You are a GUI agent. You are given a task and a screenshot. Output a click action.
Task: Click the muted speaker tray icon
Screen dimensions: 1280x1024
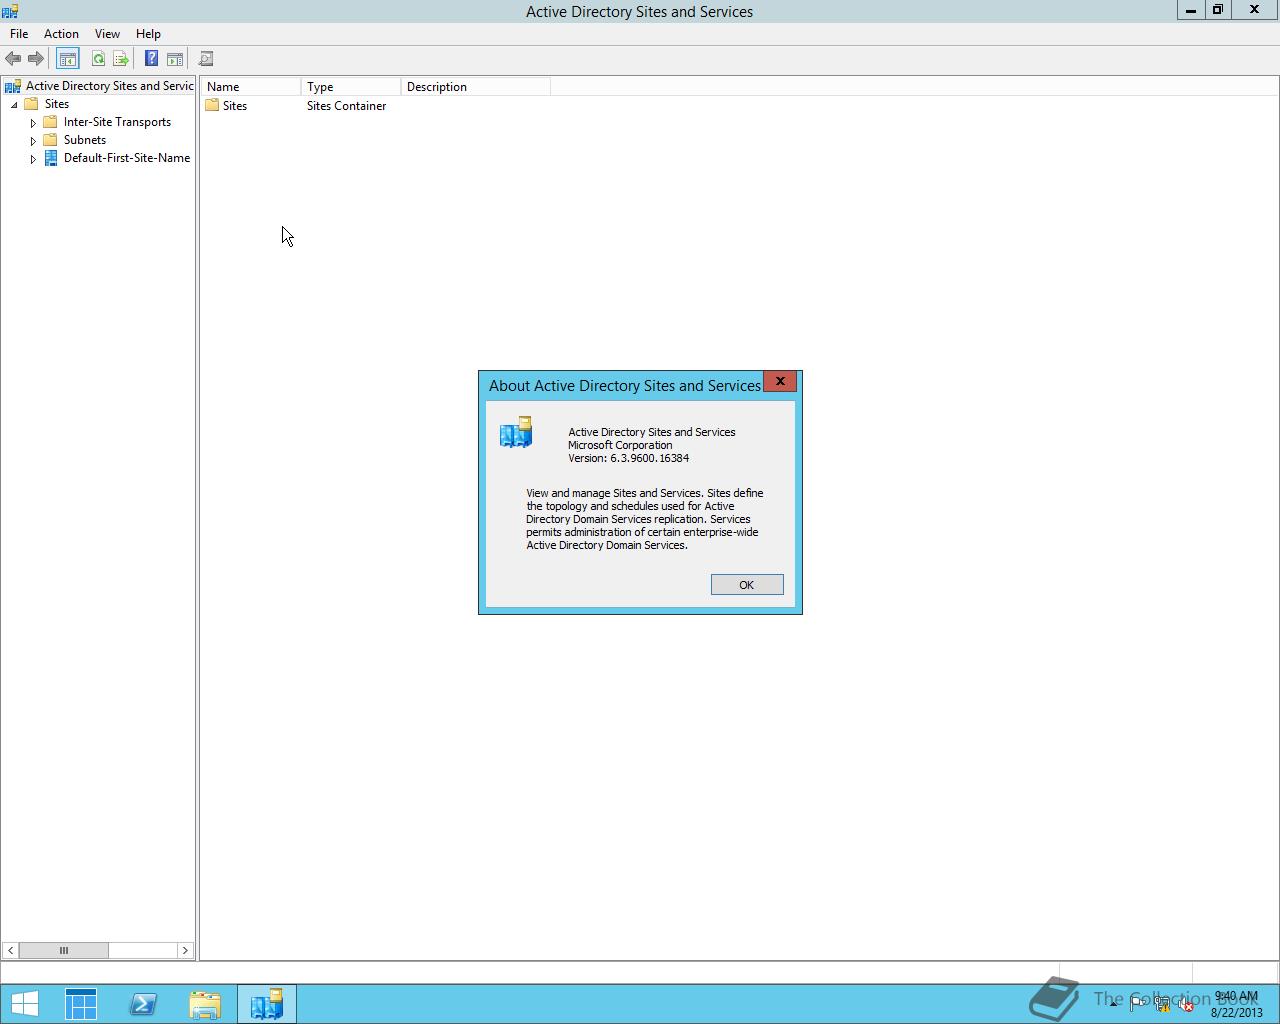click(1186, 1004)
